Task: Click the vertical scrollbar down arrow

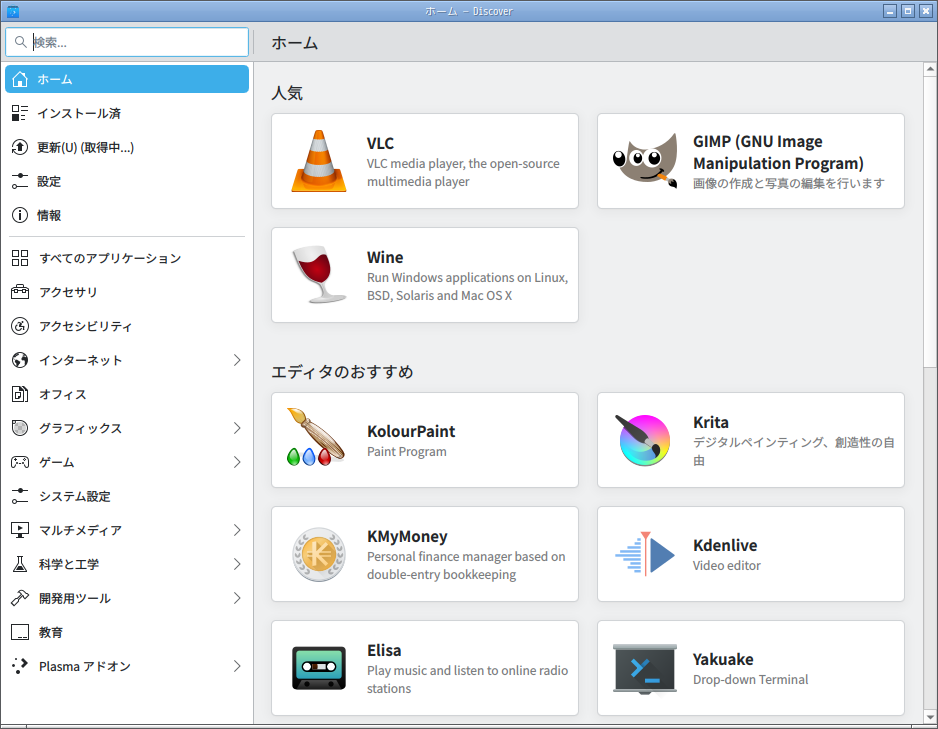Action: coord(930,716)
